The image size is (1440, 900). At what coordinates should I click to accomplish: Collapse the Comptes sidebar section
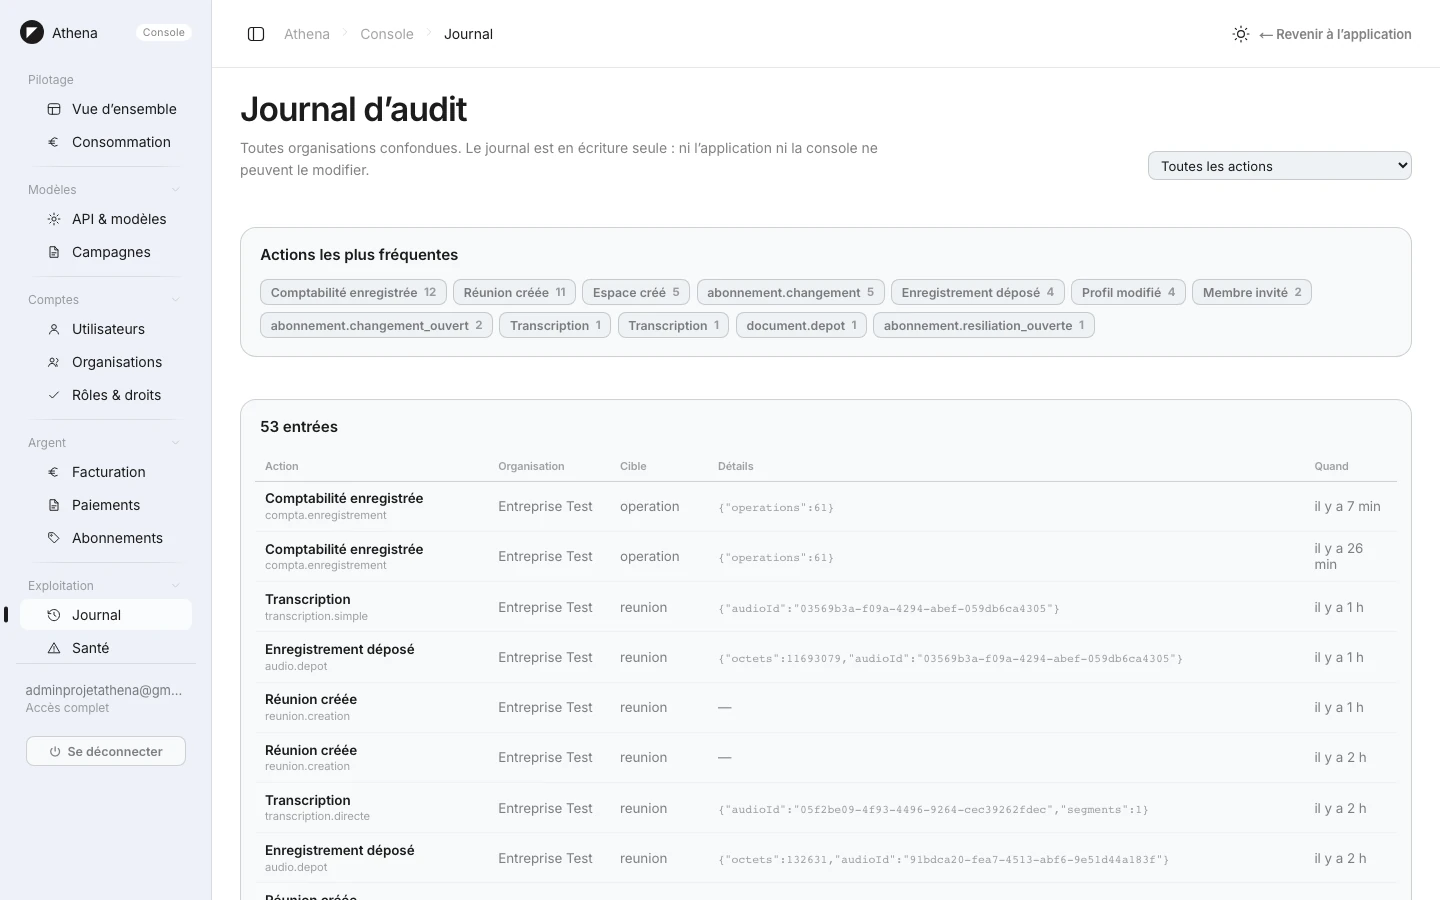coord(176,300)
